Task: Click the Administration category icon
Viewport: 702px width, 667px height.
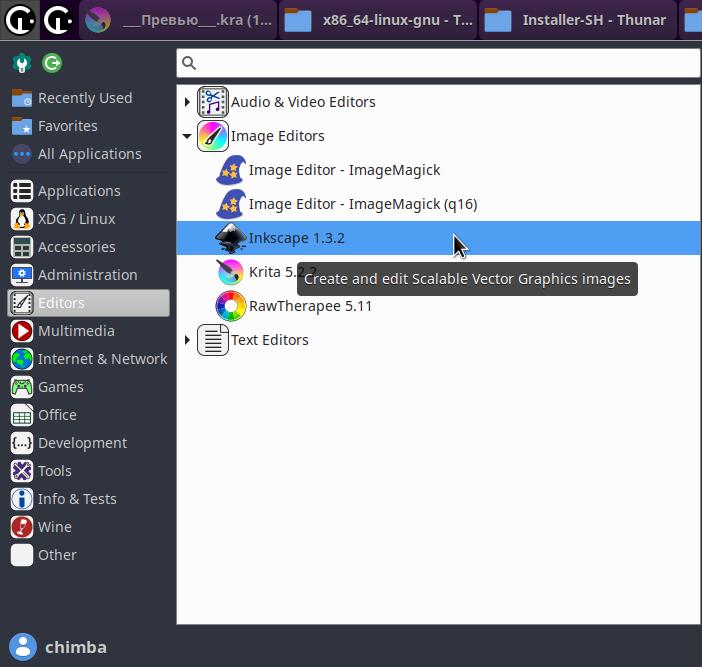Action: coord(21,275)
